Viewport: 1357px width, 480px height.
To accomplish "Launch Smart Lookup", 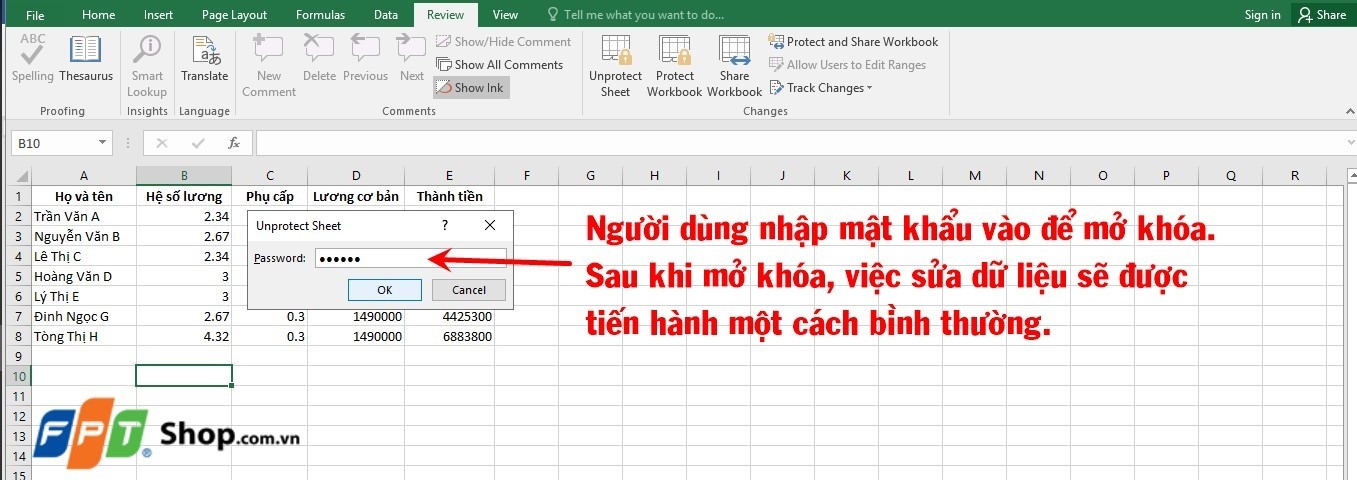I will coord(147,66).
